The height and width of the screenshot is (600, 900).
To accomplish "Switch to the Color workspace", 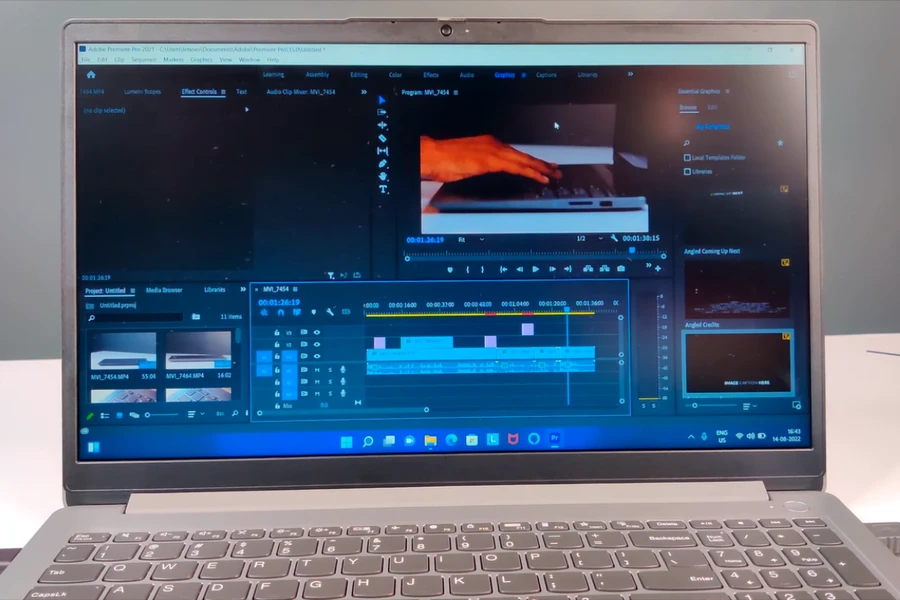I will point(395,75).
